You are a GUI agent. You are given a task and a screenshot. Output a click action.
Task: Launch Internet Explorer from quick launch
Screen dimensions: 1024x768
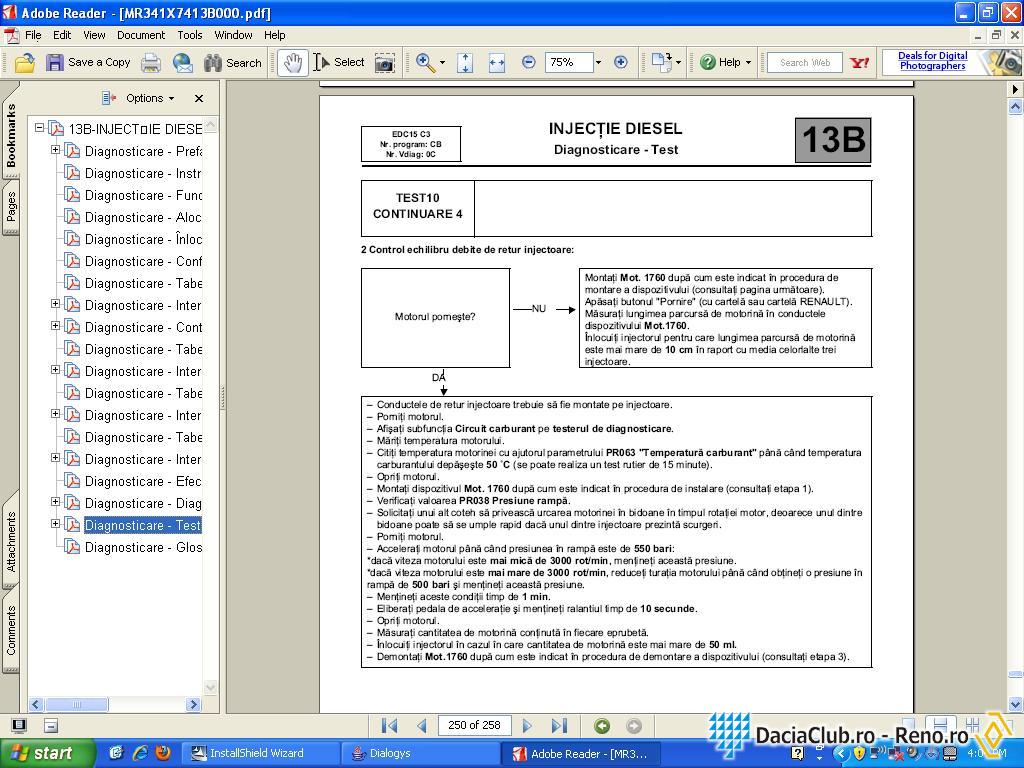140,753
